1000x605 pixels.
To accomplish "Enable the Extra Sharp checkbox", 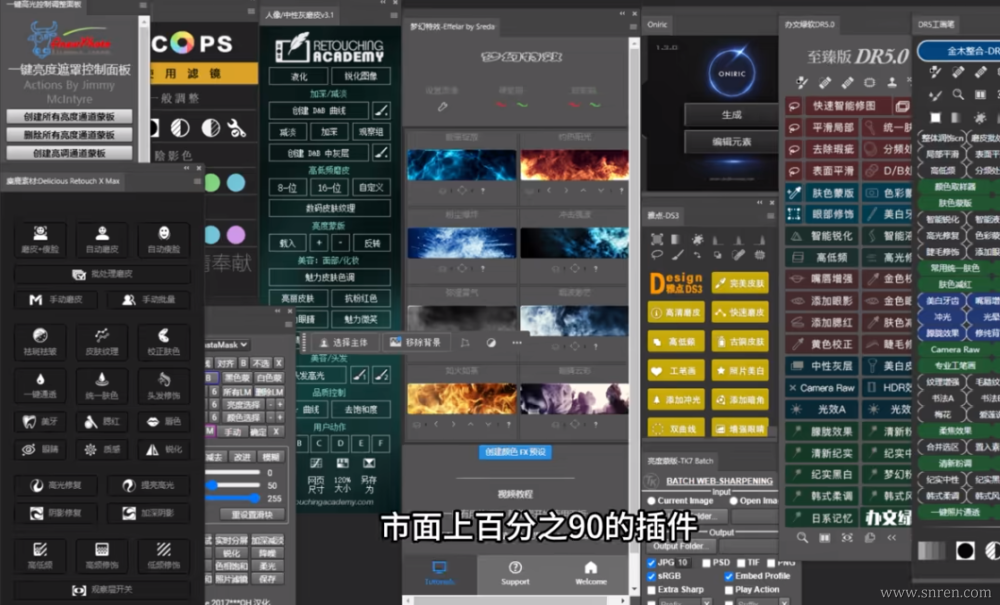I will click(x=651, y=590).
